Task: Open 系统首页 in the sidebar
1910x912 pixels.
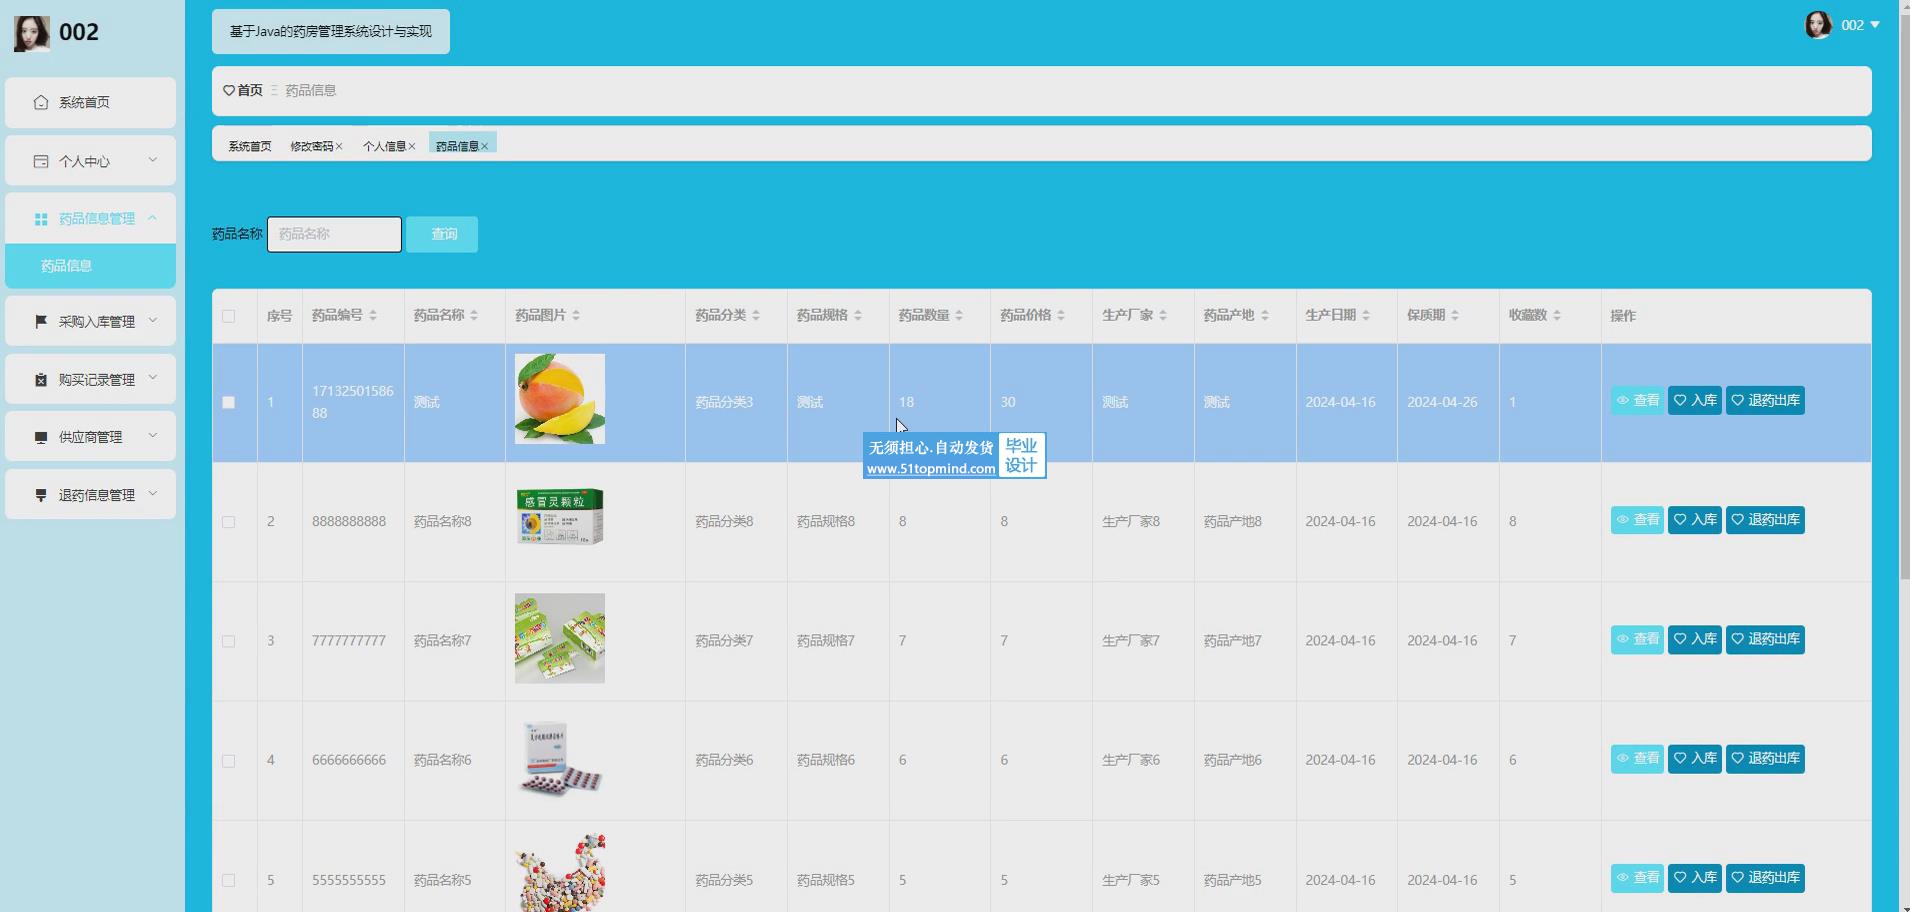Action: tap(90, 102)
